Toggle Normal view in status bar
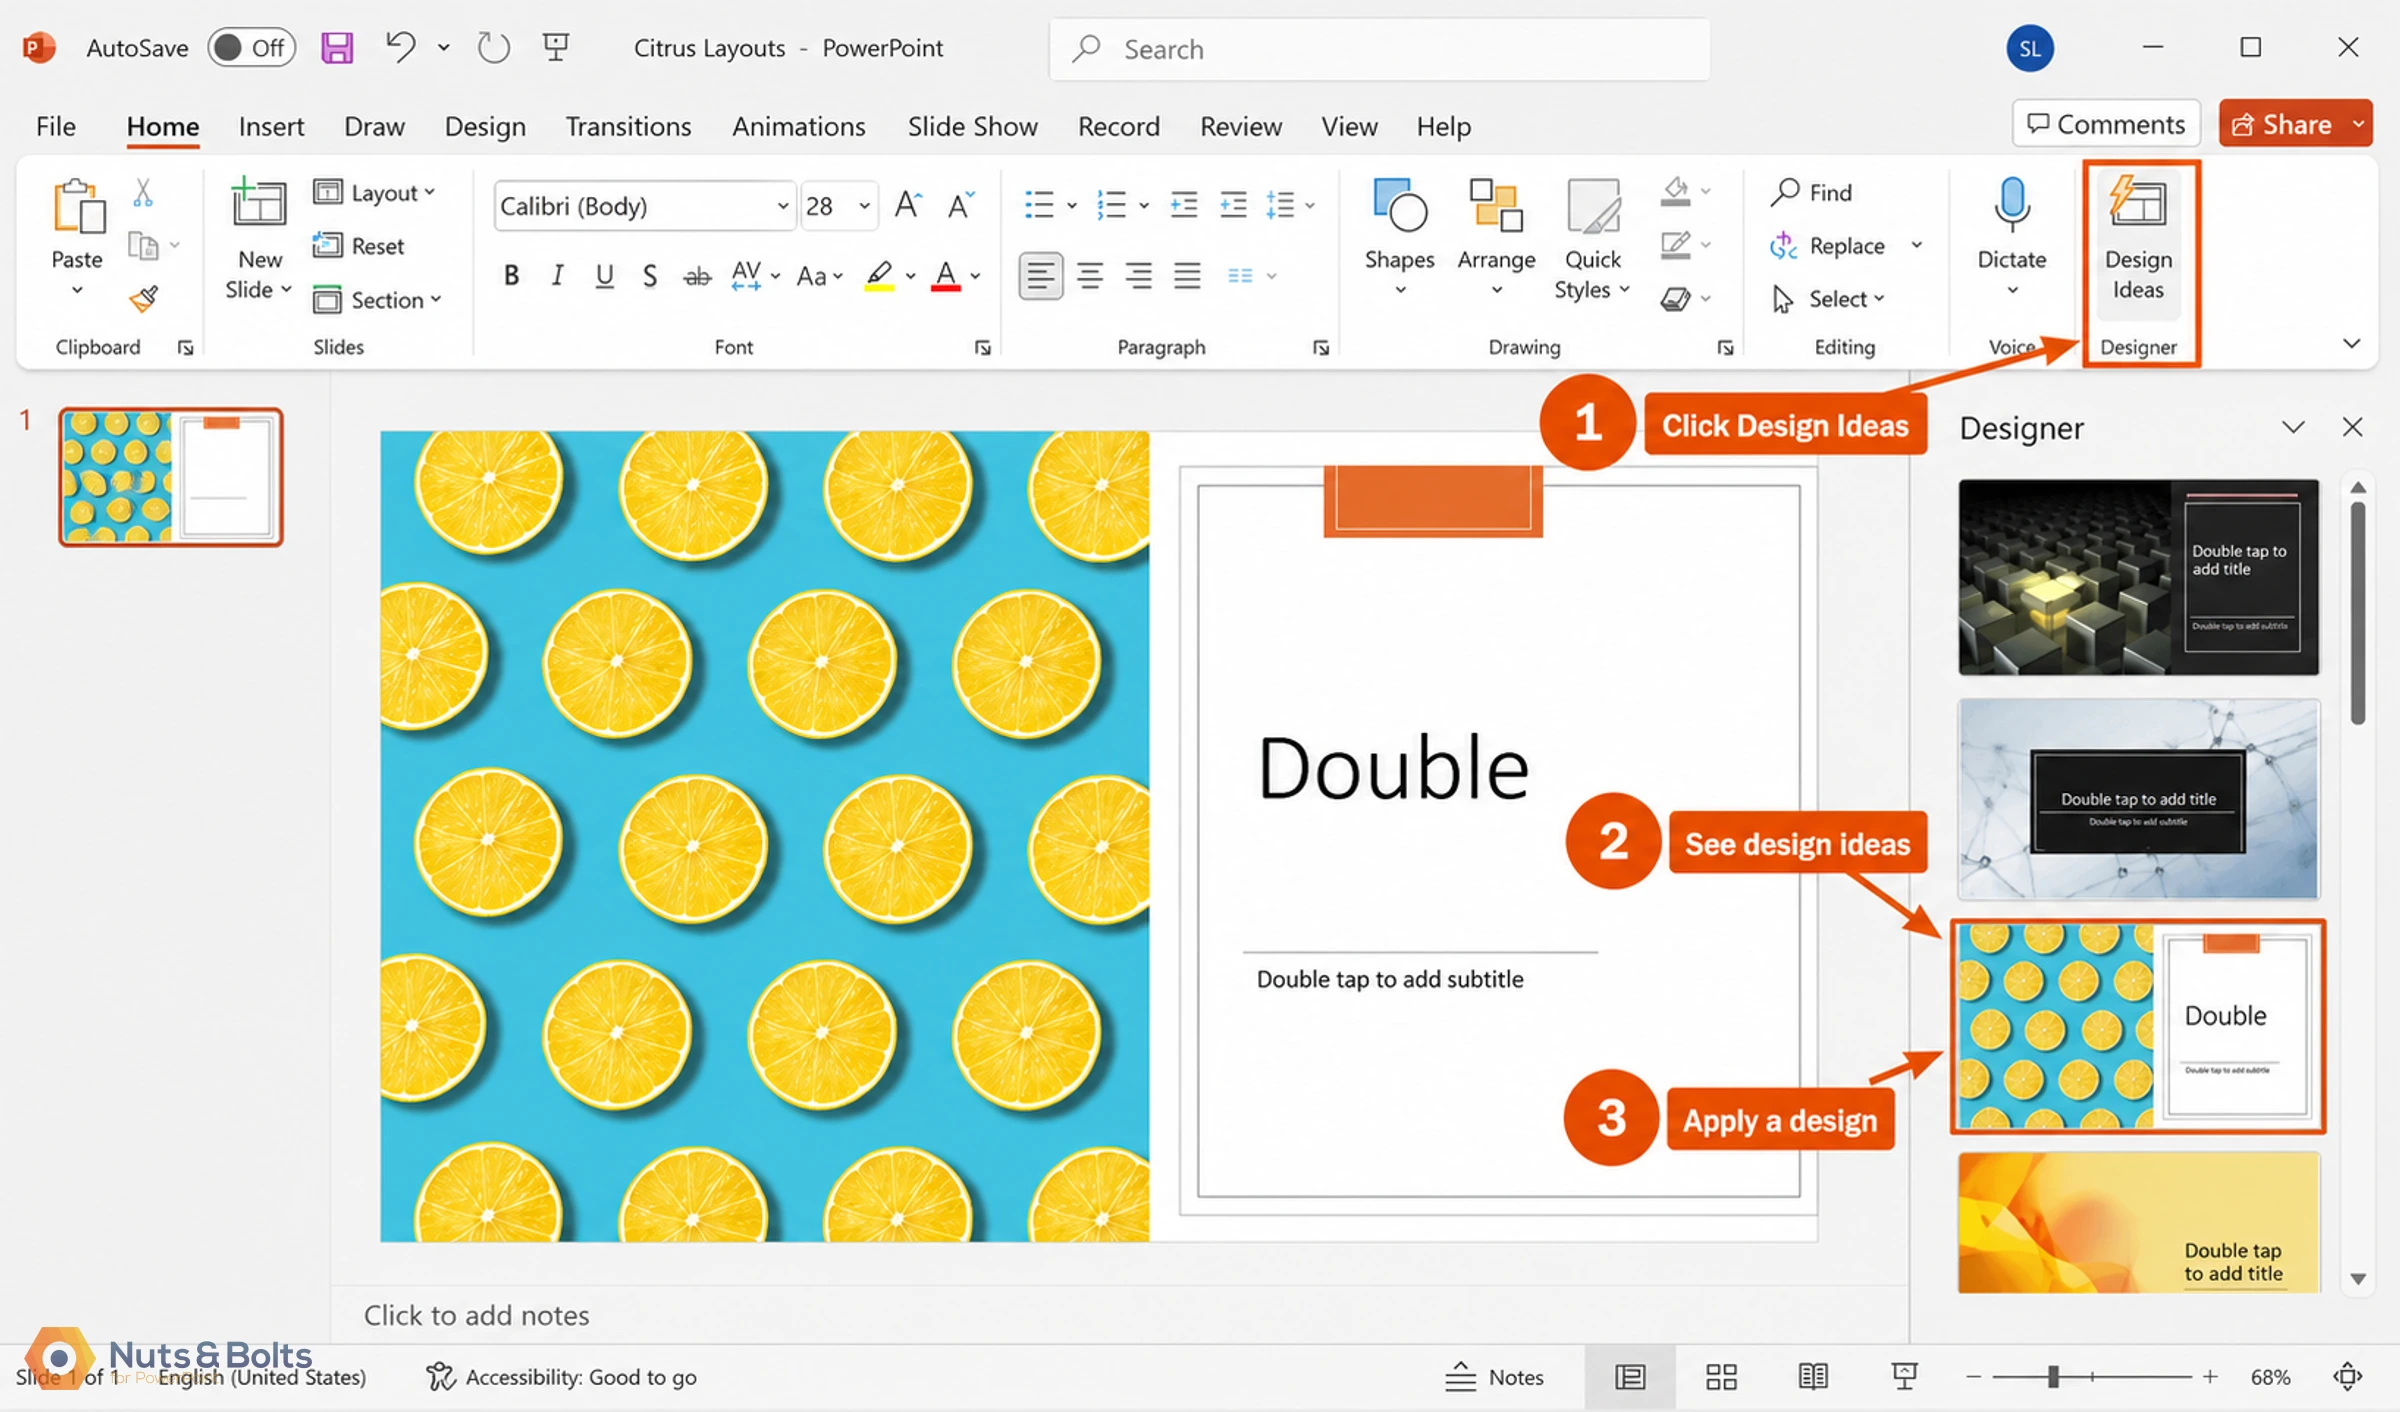 [x=1630, y=1376]
